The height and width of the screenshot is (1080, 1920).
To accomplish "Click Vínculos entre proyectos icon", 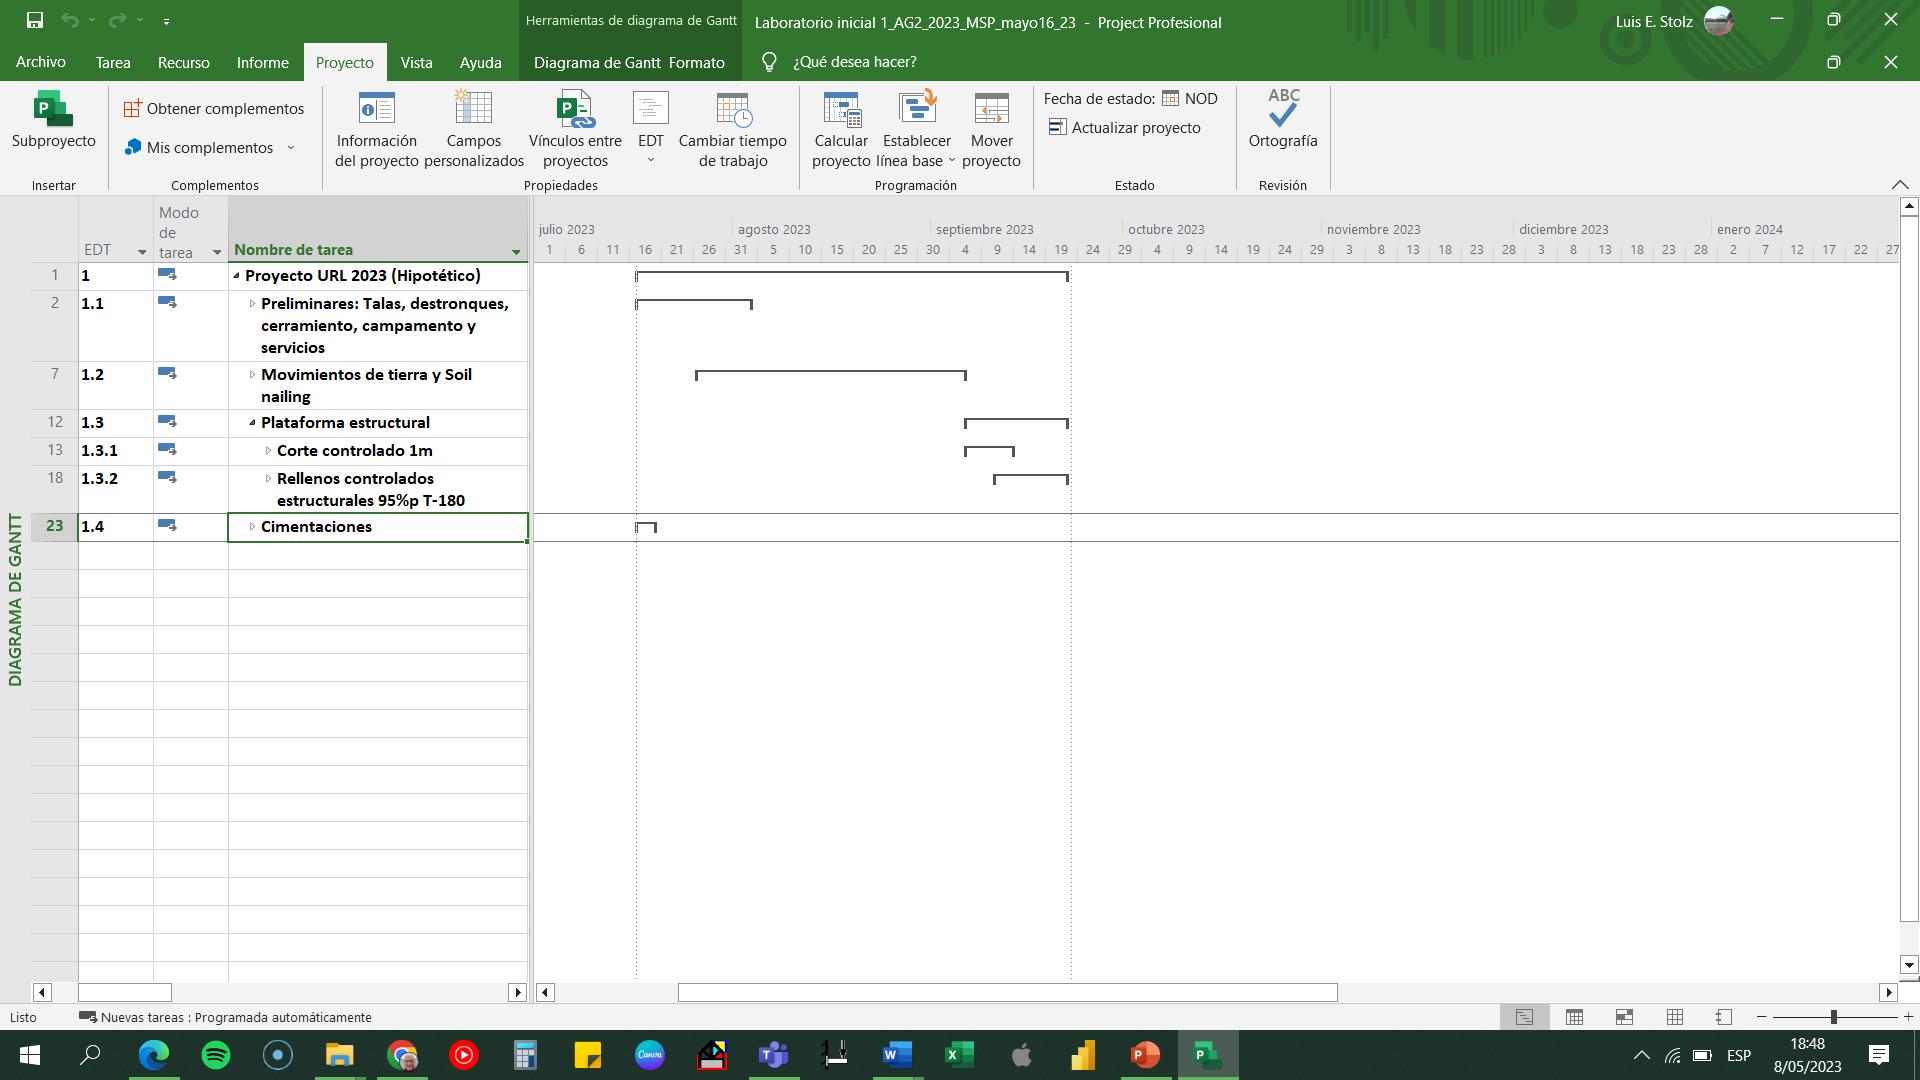I will 575,110.
